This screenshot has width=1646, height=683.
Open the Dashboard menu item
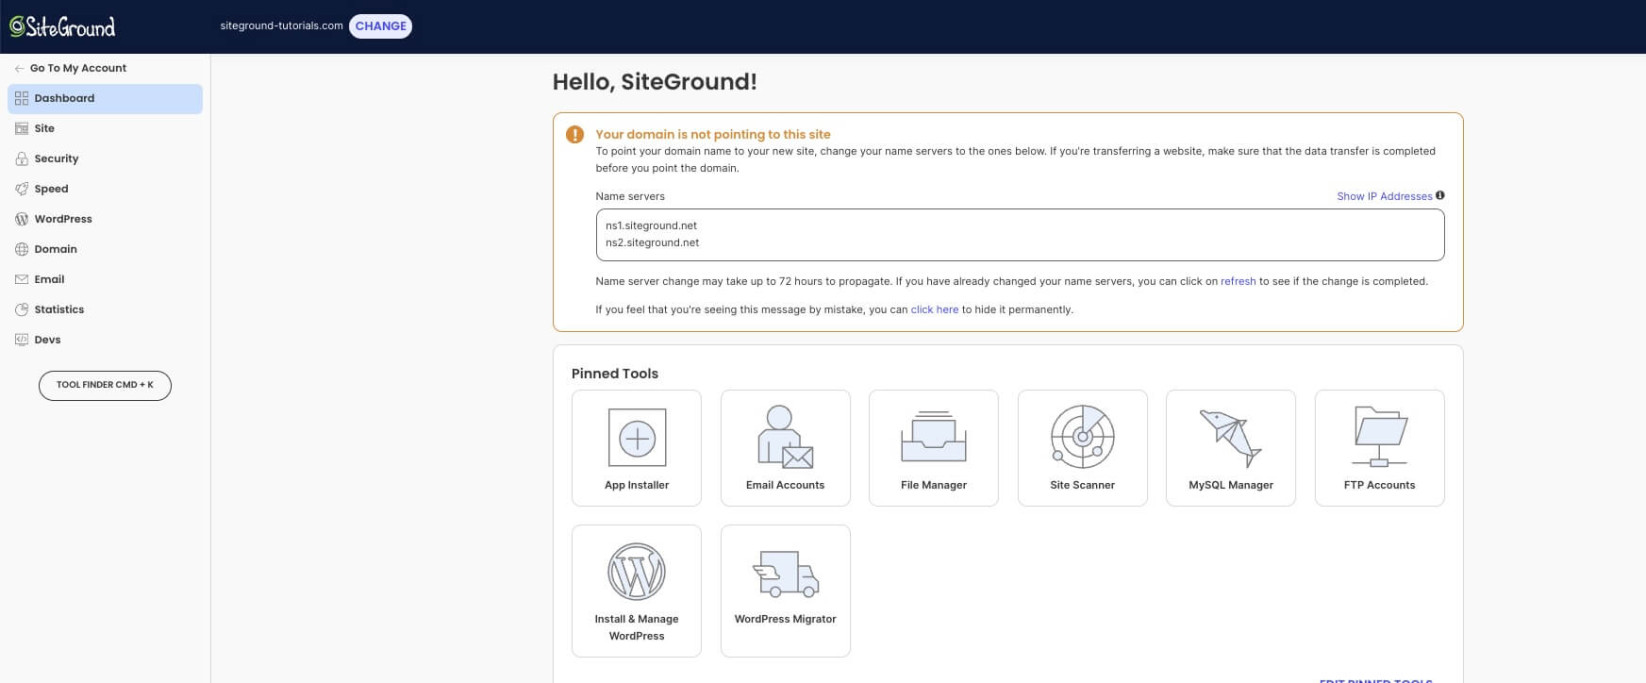click(105, 98)
